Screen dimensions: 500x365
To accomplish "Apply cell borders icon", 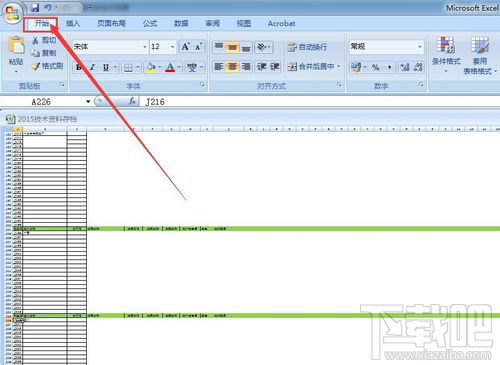I will [x=128, y=68].
